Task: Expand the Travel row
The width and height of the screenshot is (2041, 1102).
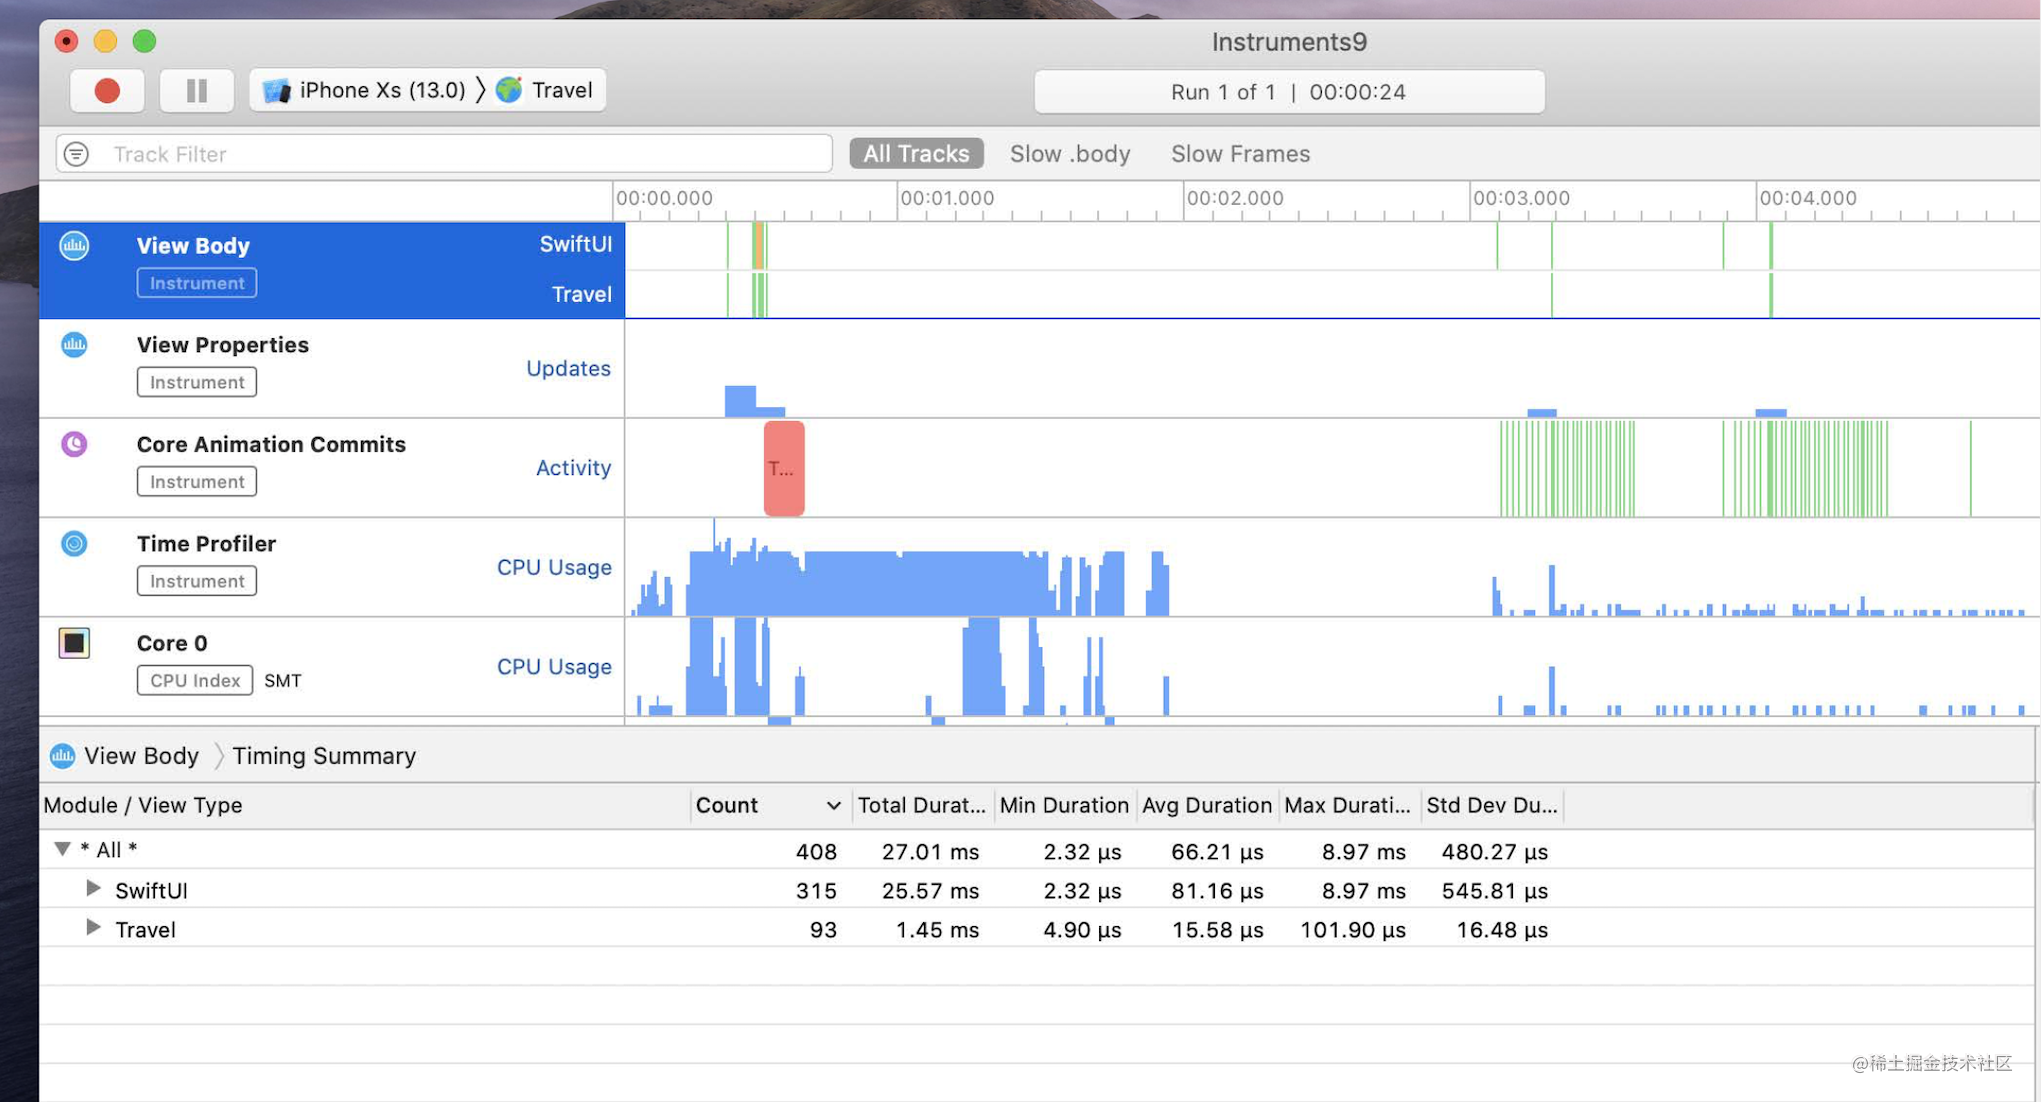Action: (x=93, y=927)
